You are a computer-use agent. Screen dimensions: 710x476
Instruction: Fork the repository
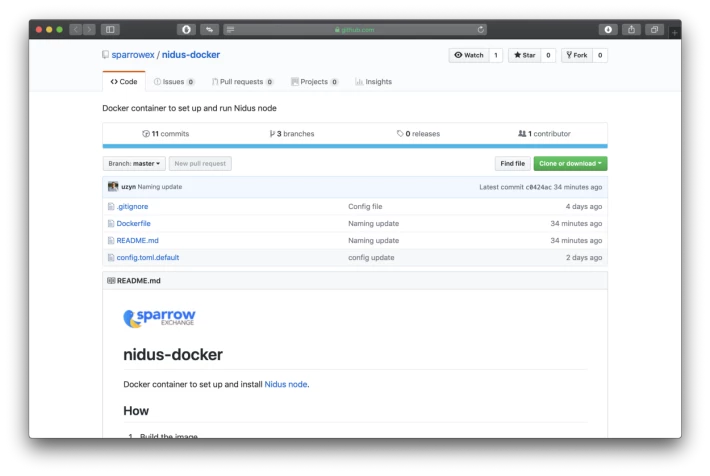(577, 55)
